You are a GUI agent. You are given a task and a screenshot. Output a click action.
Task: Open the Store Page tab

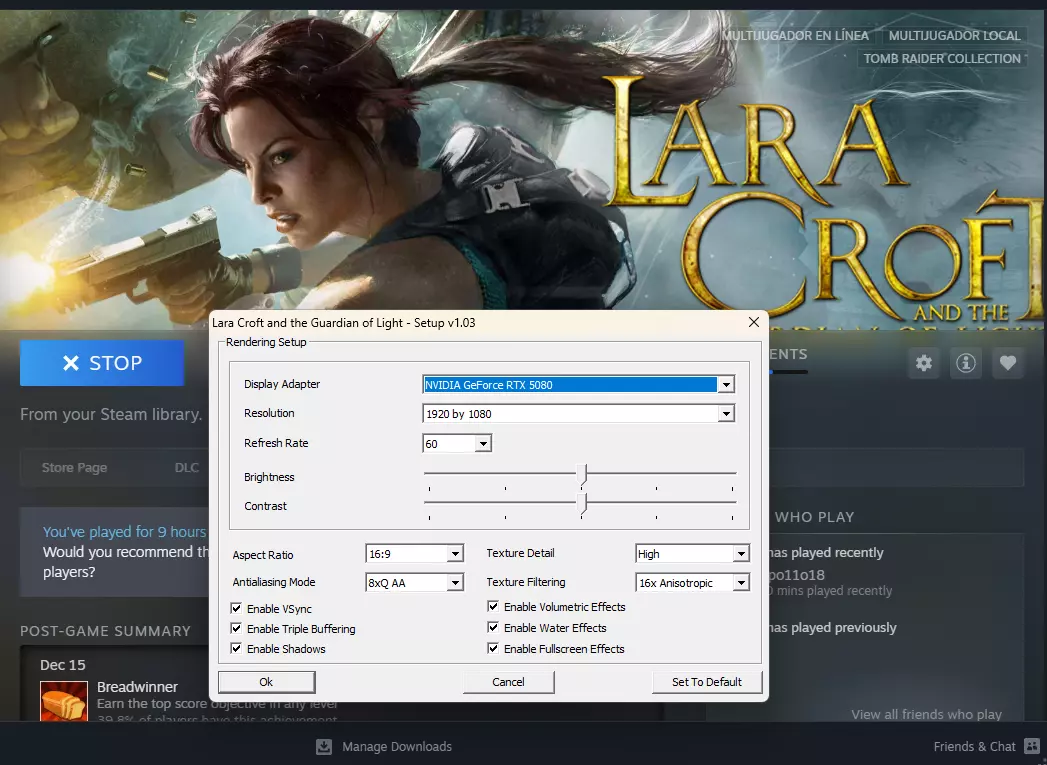tap(74, 468)
